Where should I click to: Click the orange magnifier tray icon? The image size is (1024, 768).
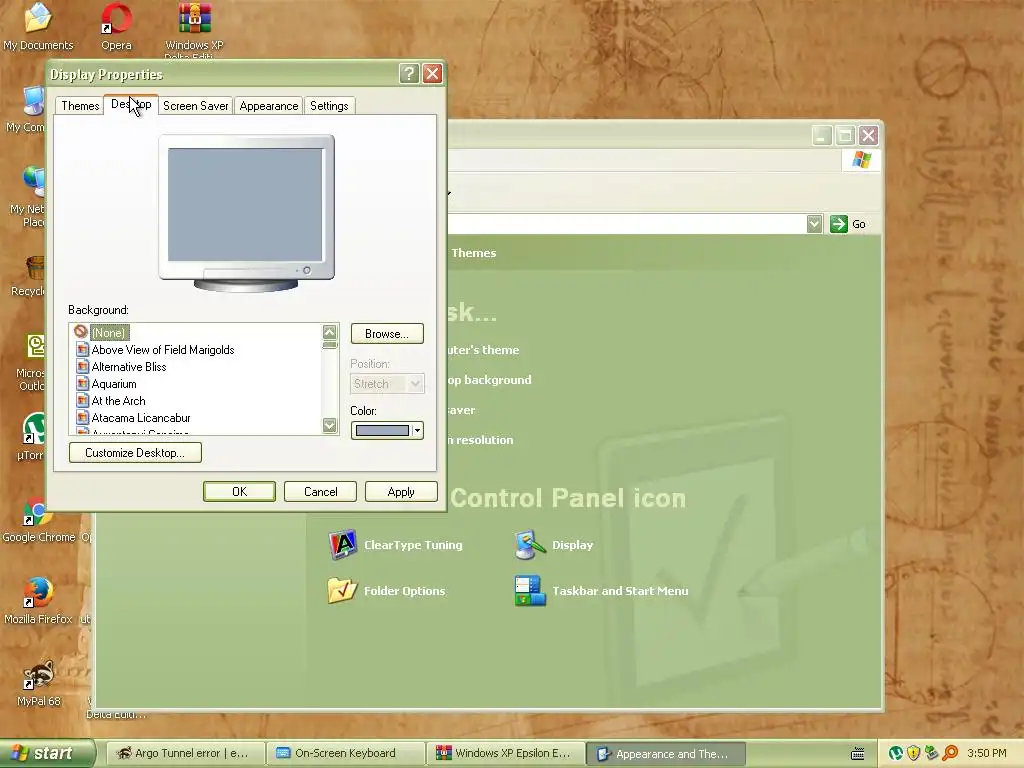pyautogui.click(x=950, y=753)
